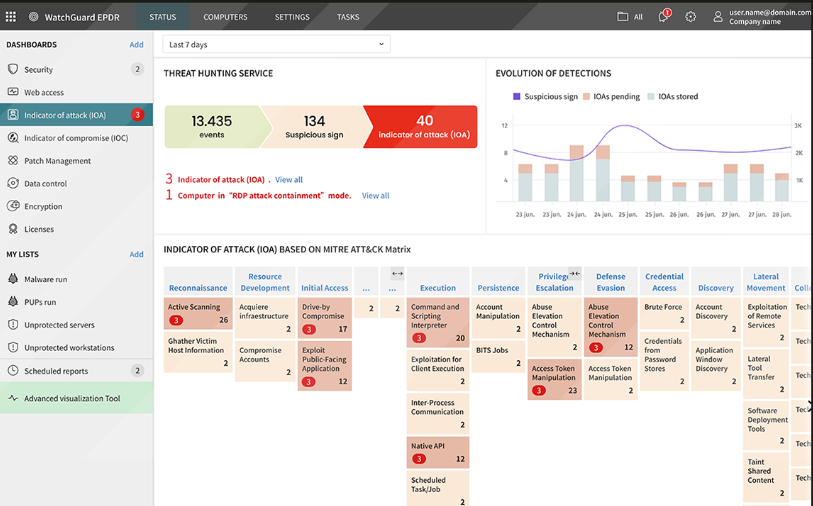The height and width of the screenshot is (506, 813).
Task: Click the Encryption icon
Action: coord(13,206)
